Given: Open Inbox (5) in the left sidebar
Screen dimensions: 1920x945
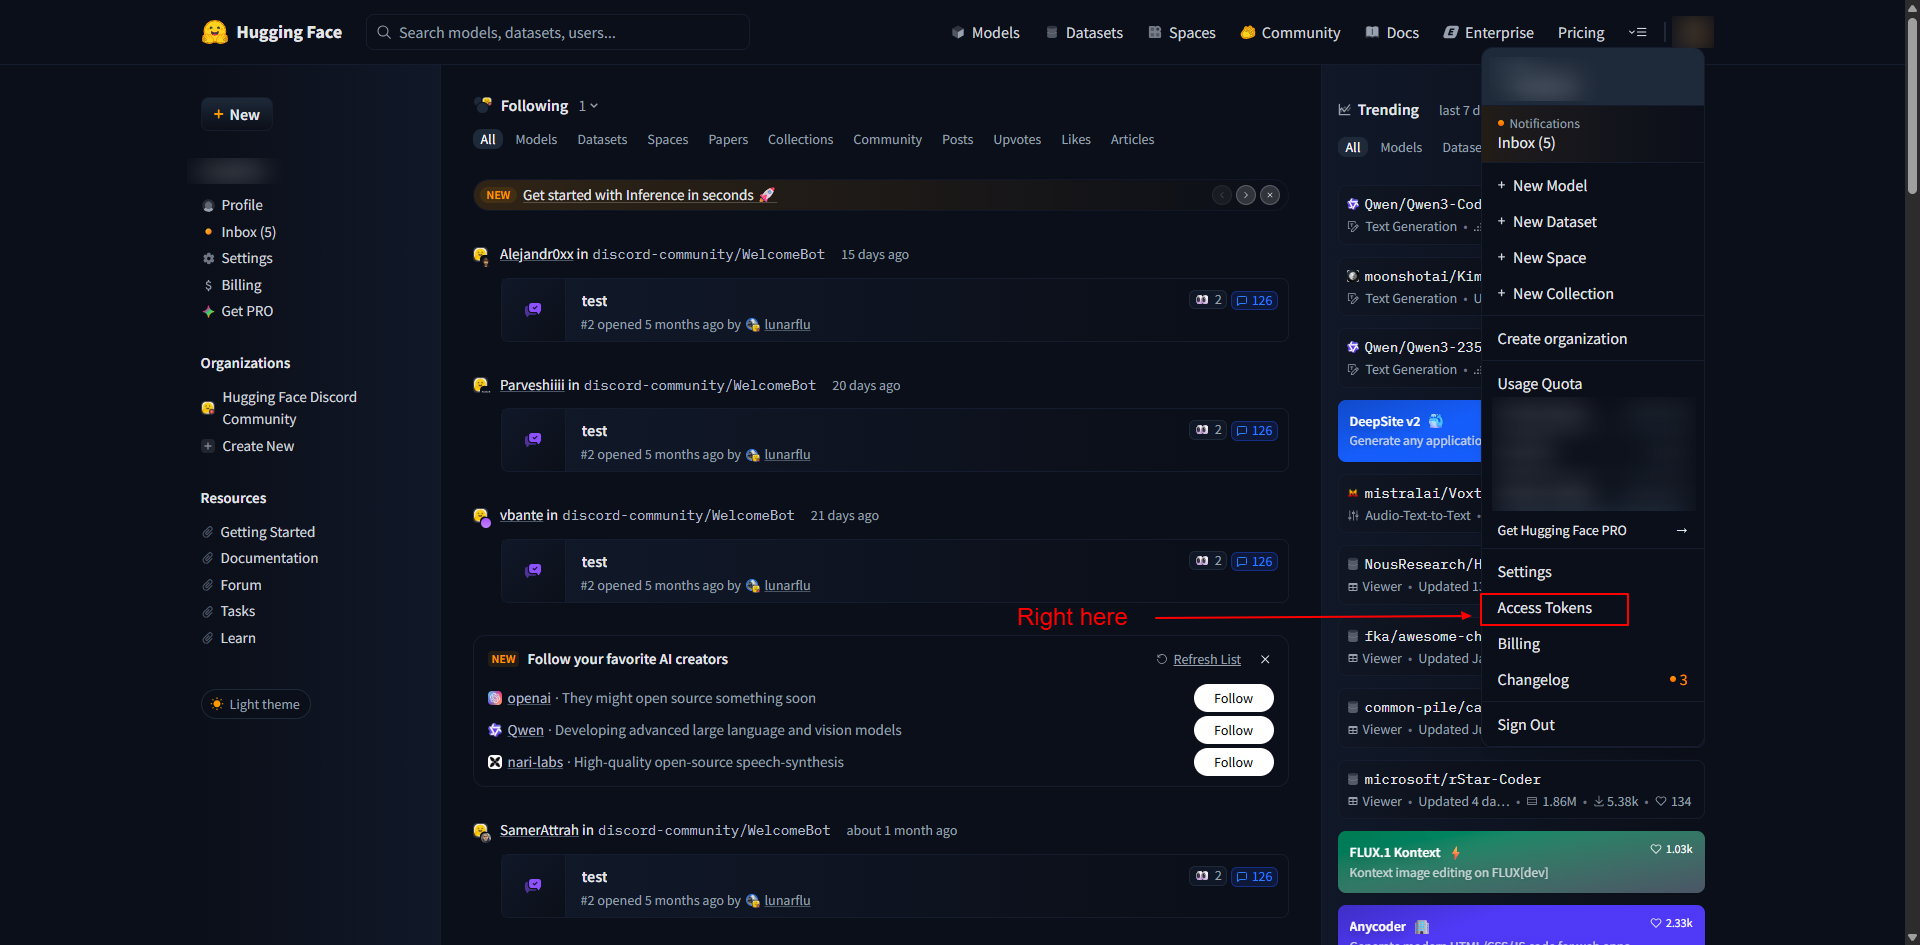Looking at the screenshot, I should point(248,232).
